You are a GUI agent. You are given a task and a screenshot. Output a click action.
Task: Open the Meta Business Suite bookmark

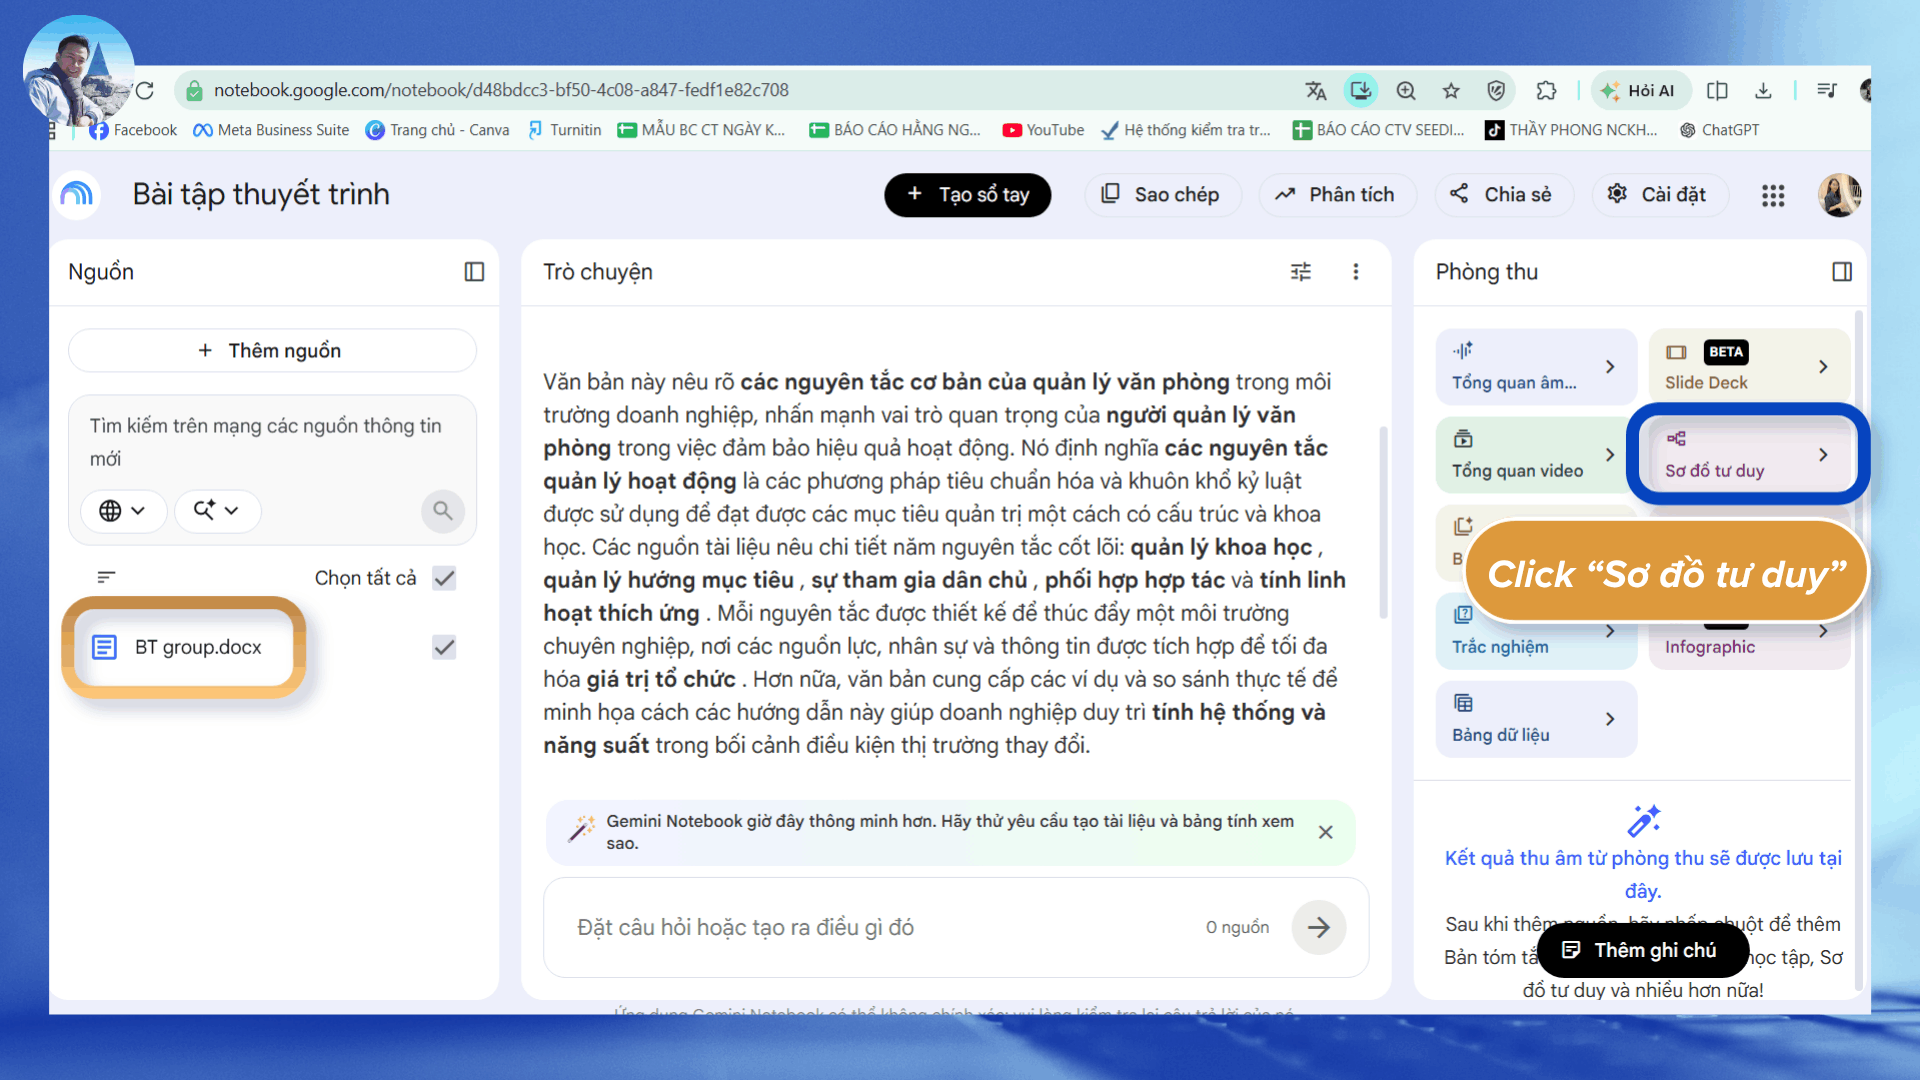(271, 130)
